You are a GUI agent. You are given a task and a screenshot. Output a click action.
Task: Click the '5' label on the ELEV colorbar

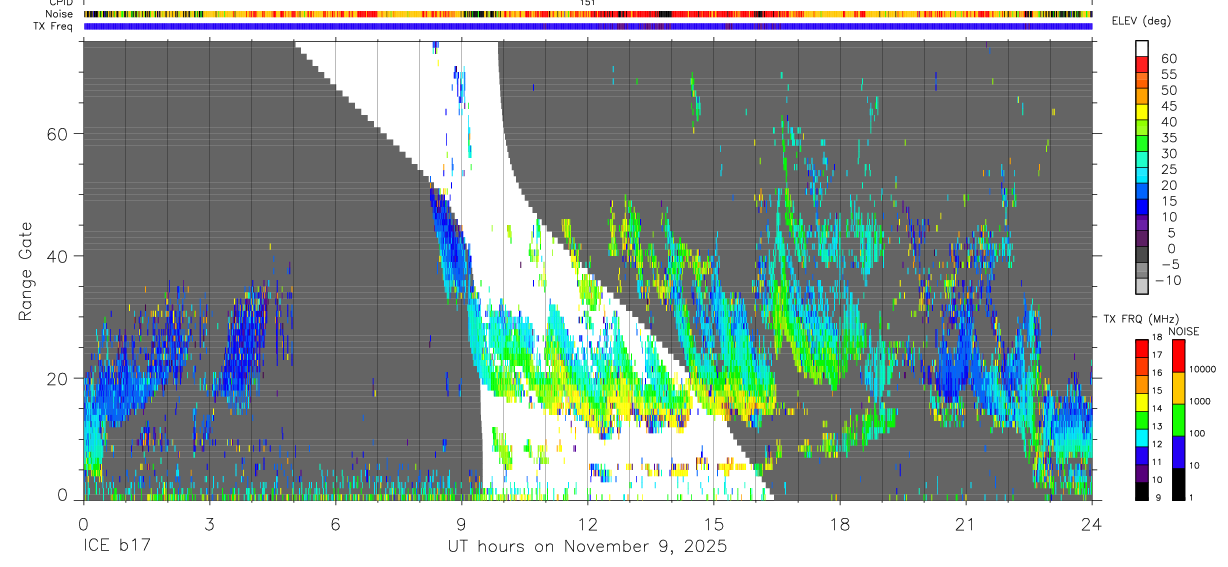coord(1172,233)
